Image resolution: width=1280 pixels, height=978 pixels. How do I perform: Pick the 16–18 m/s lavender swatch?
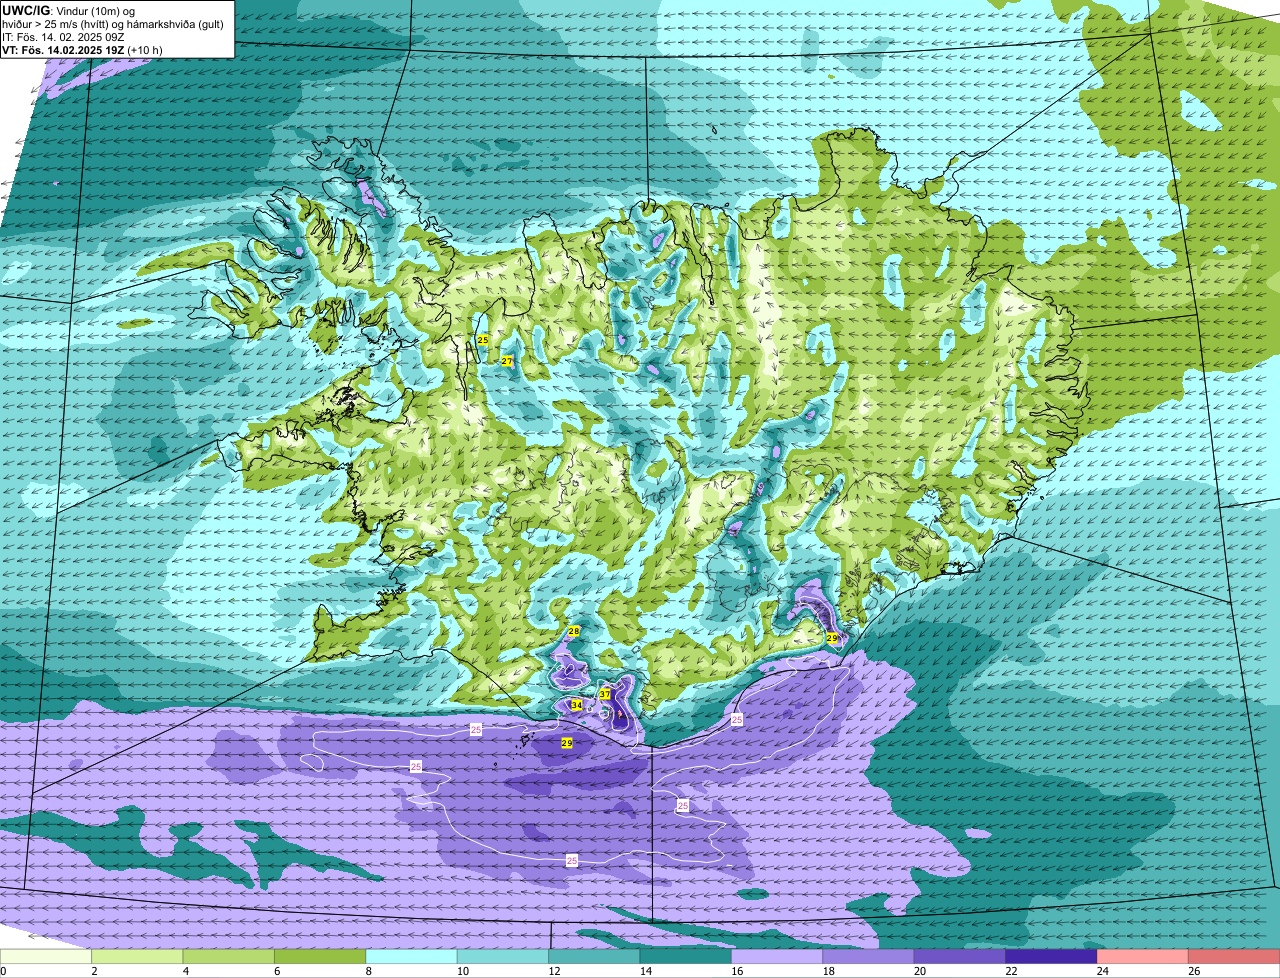777,956
